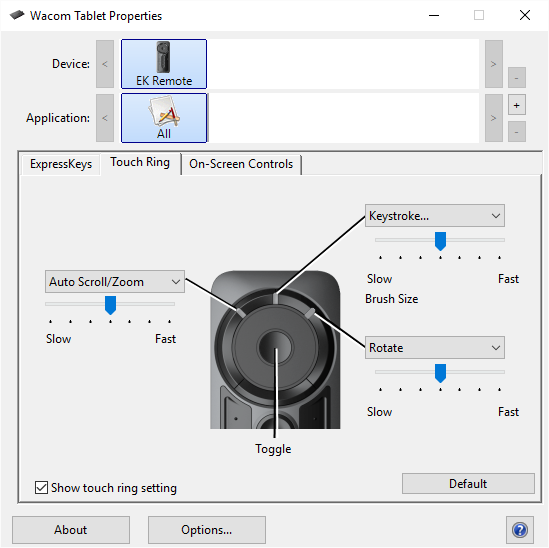Viewport: 549px width, 548px height.
Task: Click the Auto Scroll/Zoom speed slider handle
Action: [110, 305]
